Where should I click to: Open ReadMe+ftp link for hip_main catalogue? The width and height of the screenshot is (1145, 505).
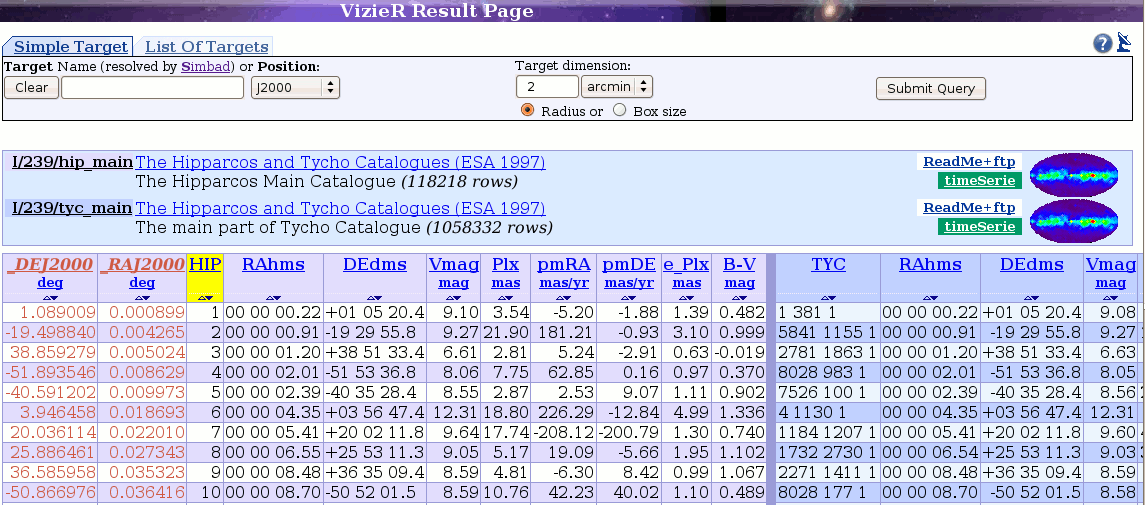pos(968,162)
